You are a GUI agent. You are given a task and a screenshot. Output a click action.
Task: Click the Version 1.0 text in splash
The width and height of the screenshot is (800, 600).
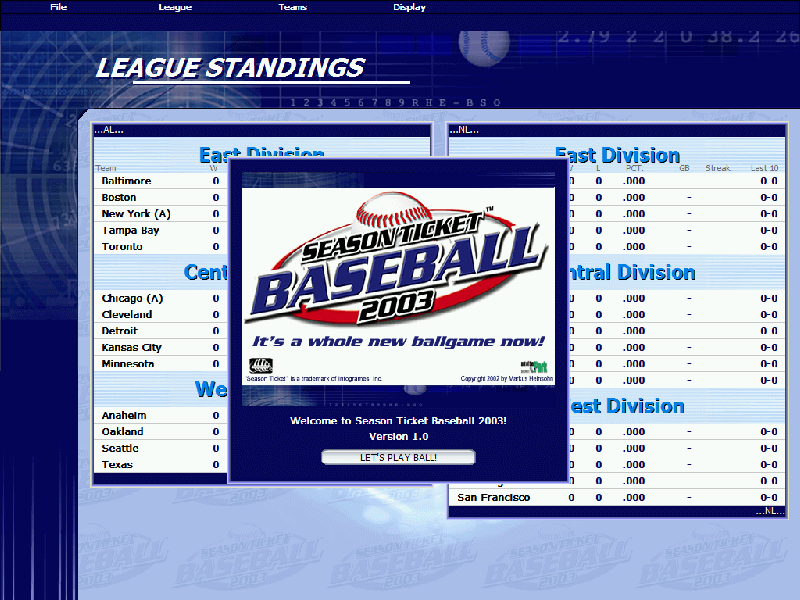point(398,437)
